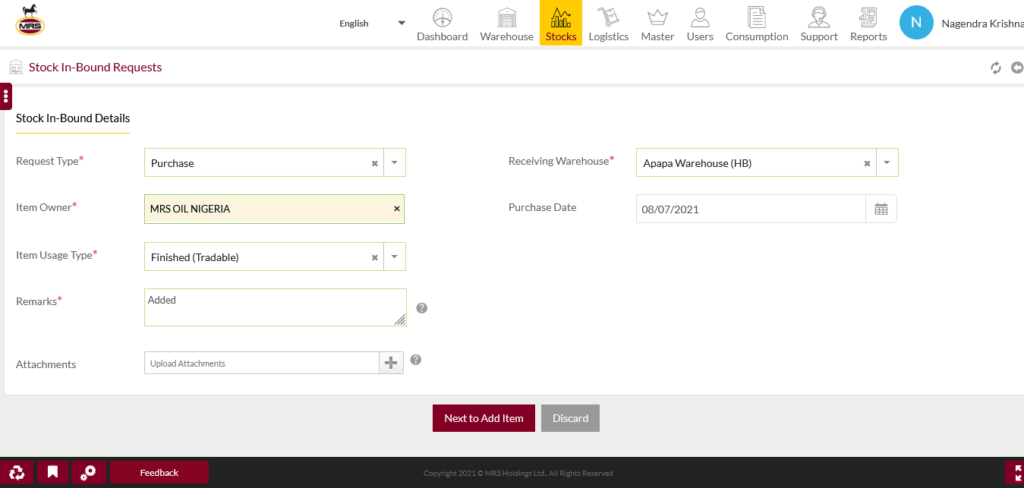Open the Reports menu

click(x=869, y=24)
